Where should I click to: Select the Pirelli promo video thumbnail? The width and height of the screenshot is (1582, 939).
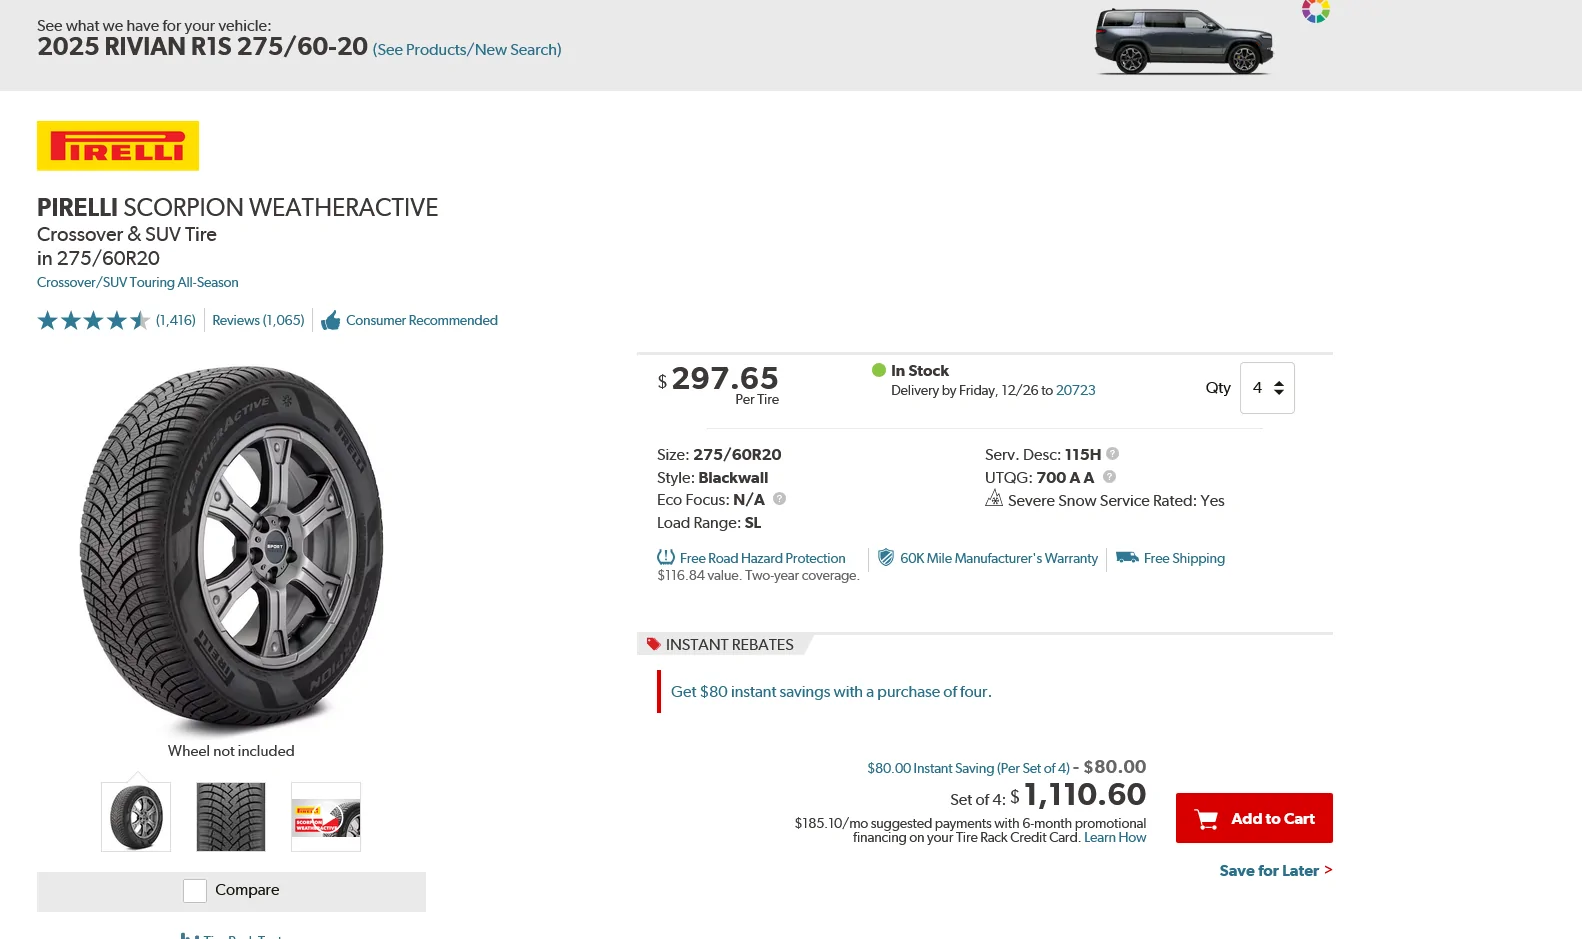click(326, 817)
